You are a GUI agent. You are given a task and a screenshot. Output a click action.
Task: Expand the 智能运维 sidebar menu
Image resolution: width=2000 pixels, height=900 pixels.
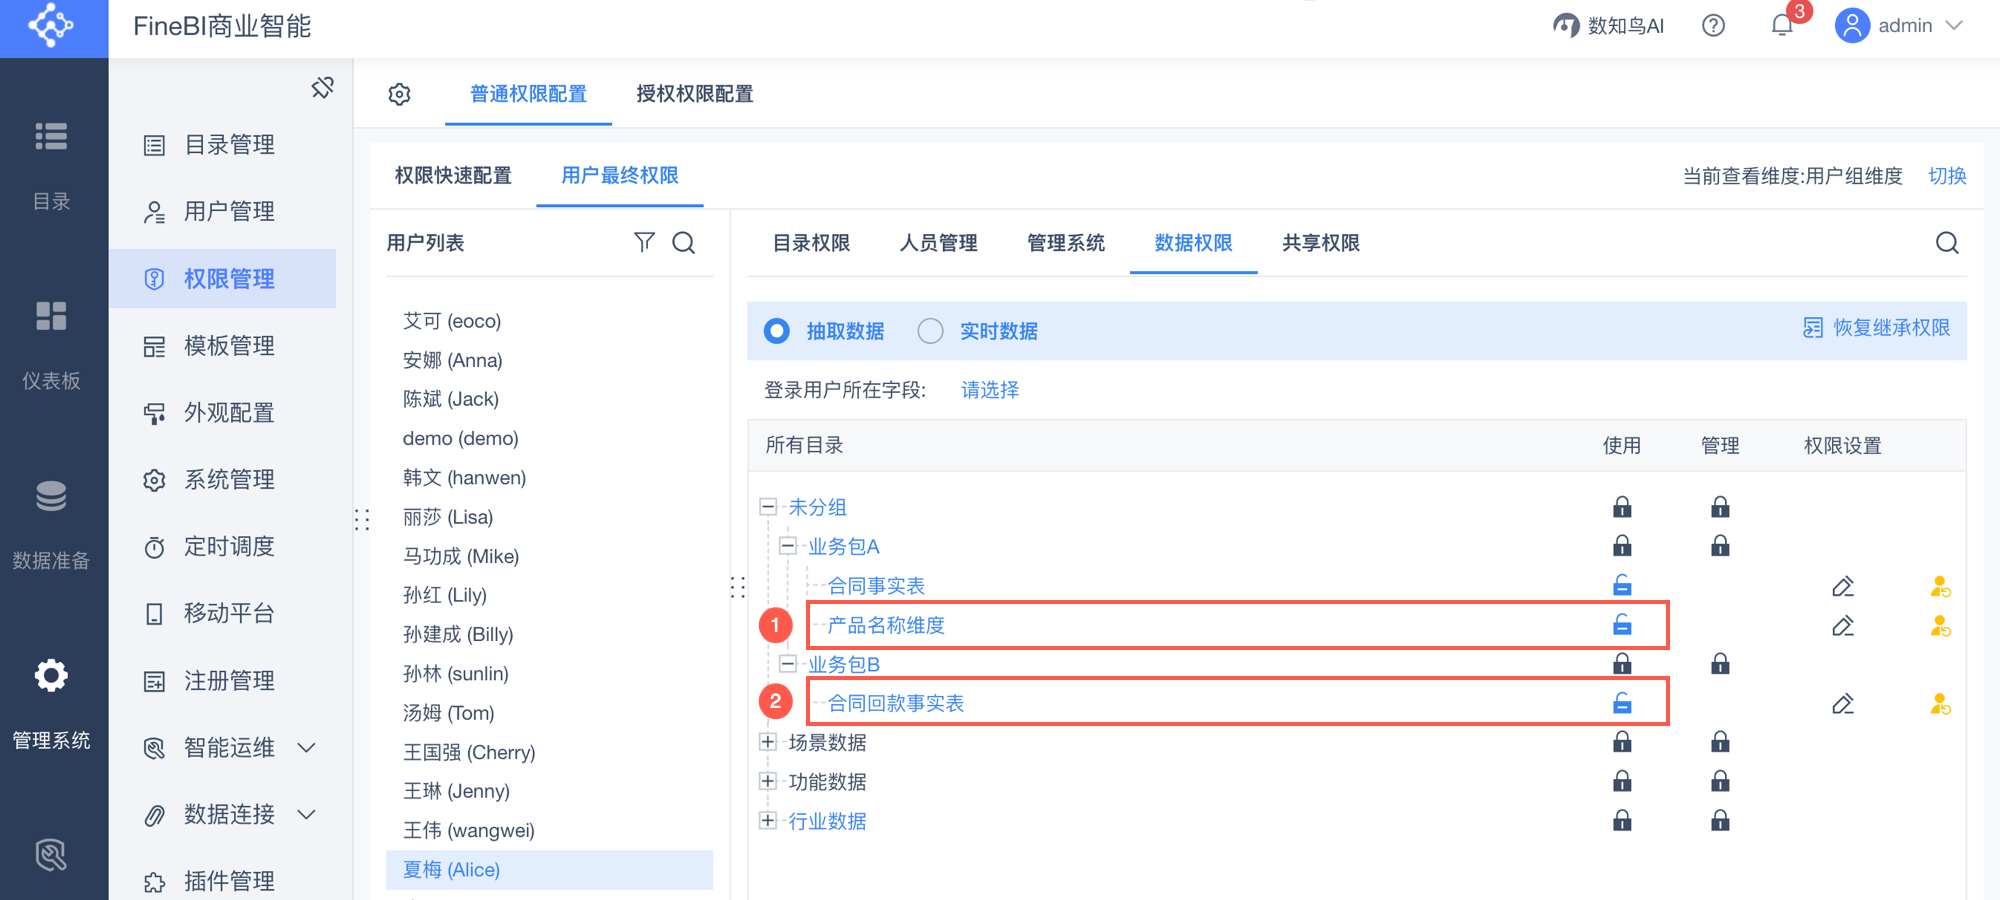tap(307, 748)
